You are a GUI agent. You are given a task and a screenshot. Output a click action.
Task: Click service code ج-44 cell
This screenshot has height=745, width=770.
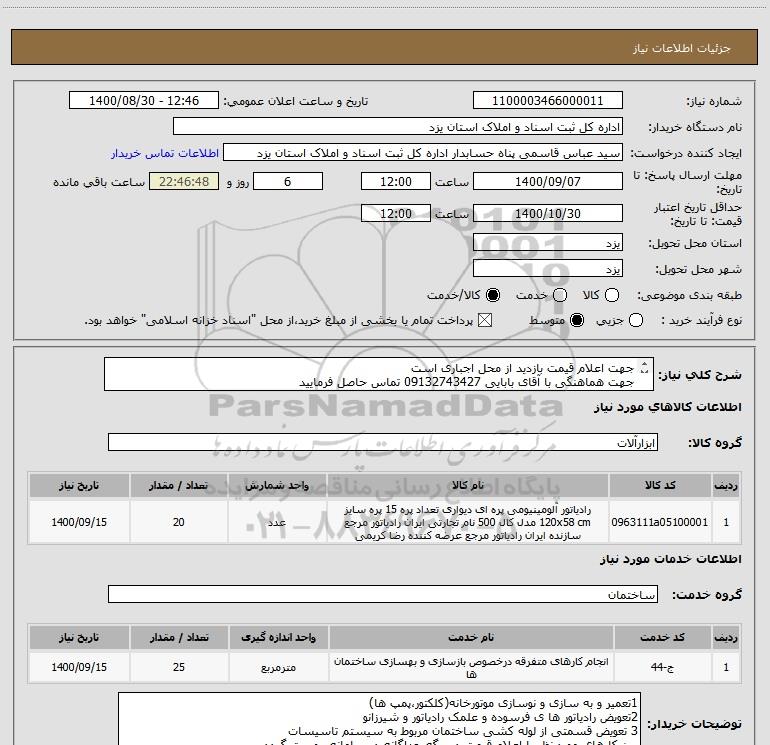coord(662,667)
